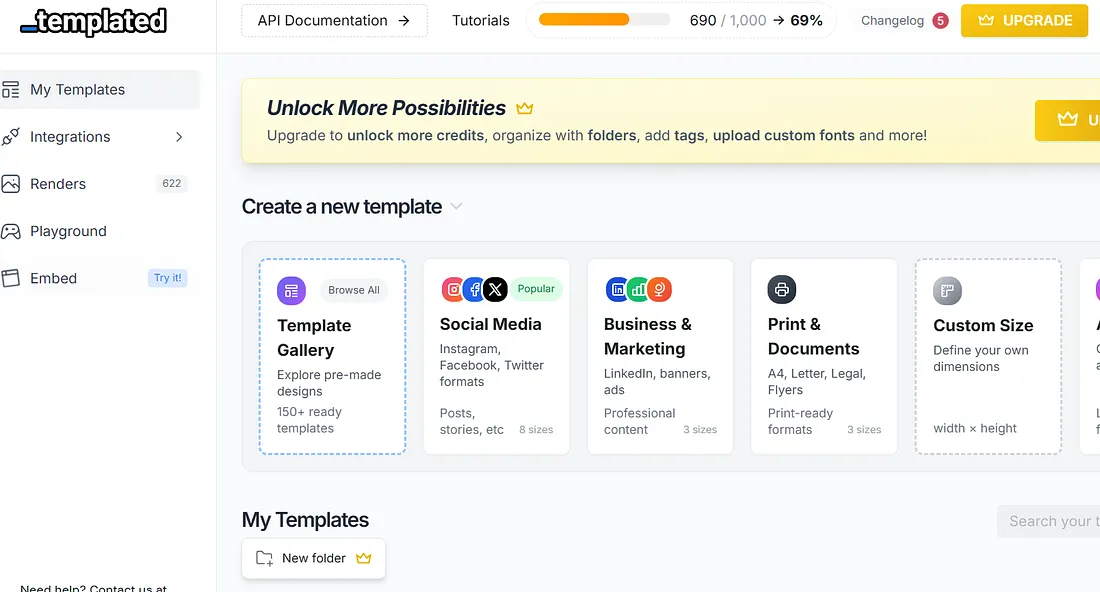The image size is (1100, 592).
Task: Click the credits usage progress bar
Action: point(604,20)
